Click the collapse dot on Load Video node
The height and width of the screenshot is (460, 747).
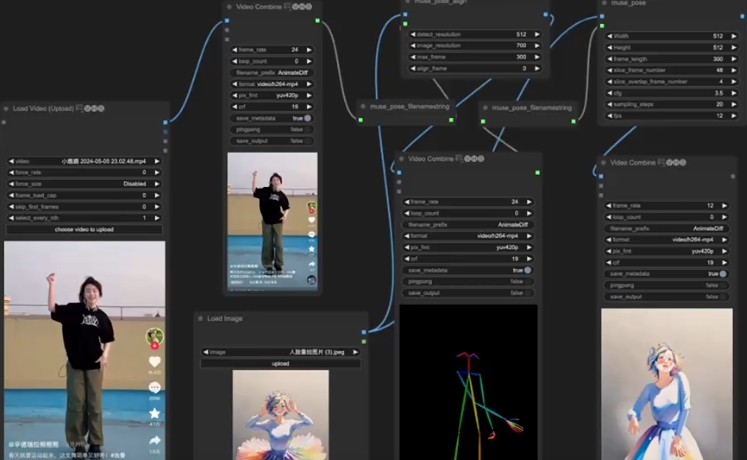click(x=6, y=108)
